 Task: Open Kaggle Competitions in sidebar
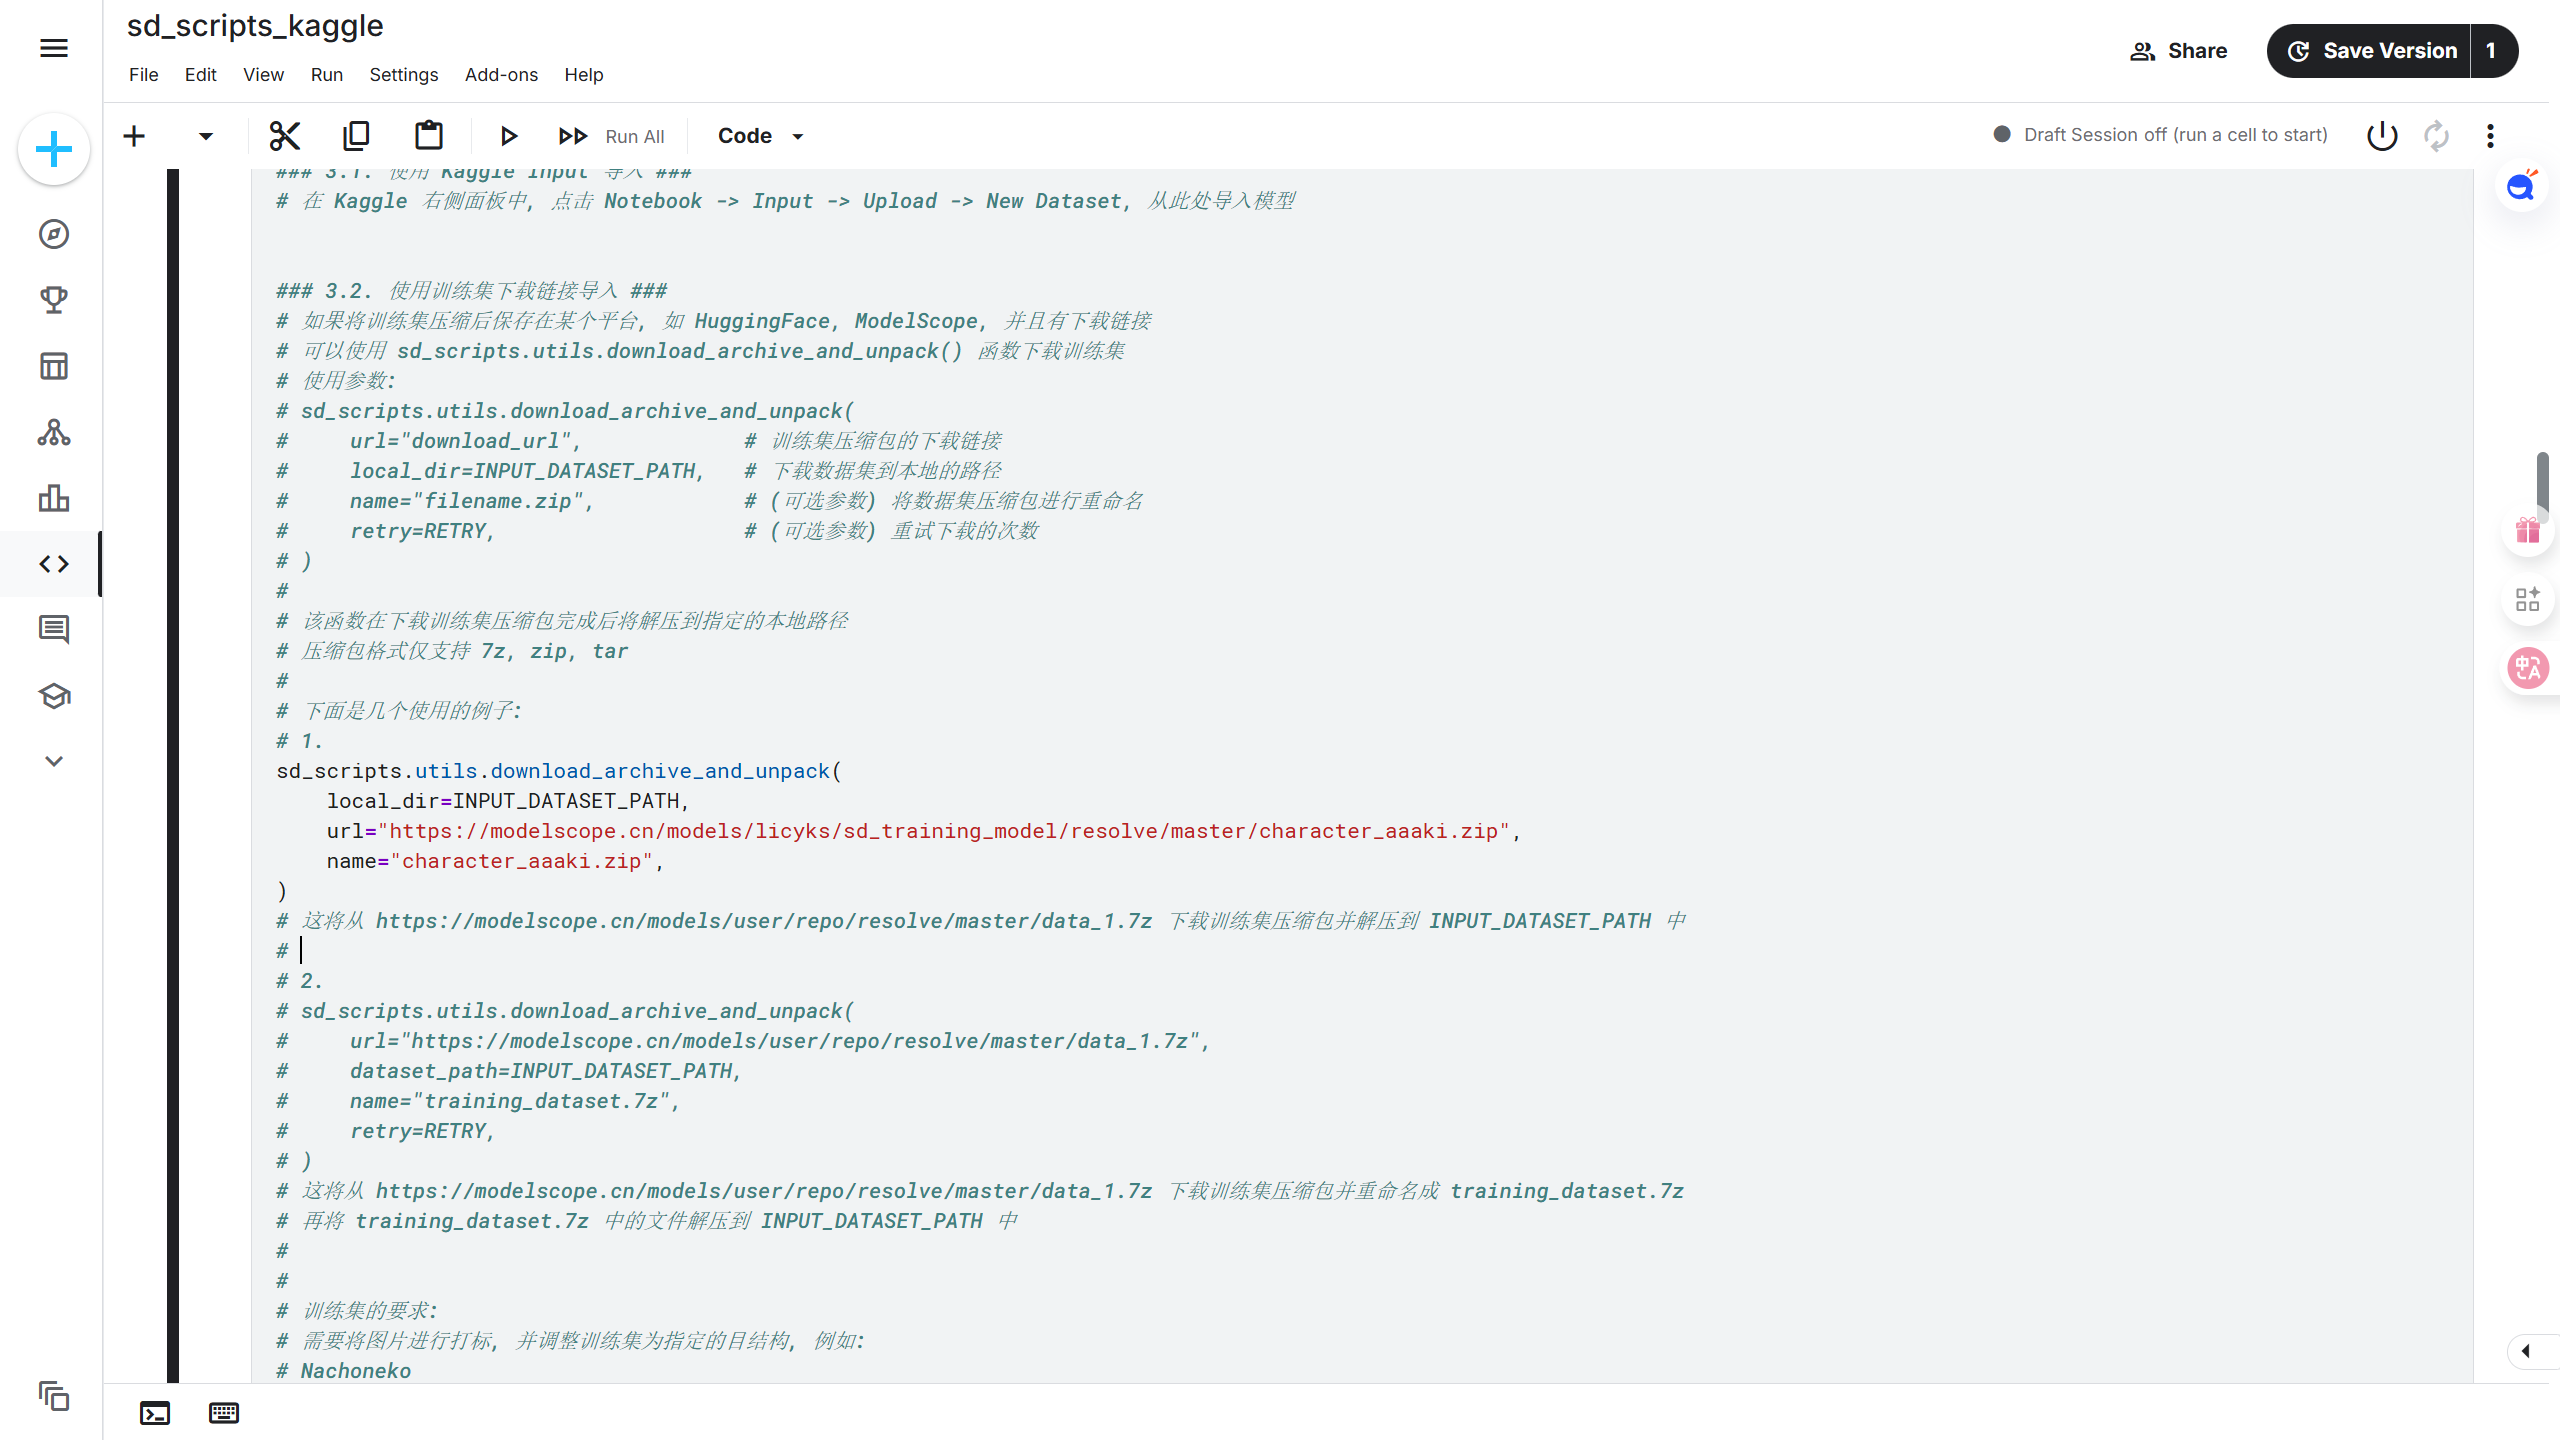click(x=53, y=298)
